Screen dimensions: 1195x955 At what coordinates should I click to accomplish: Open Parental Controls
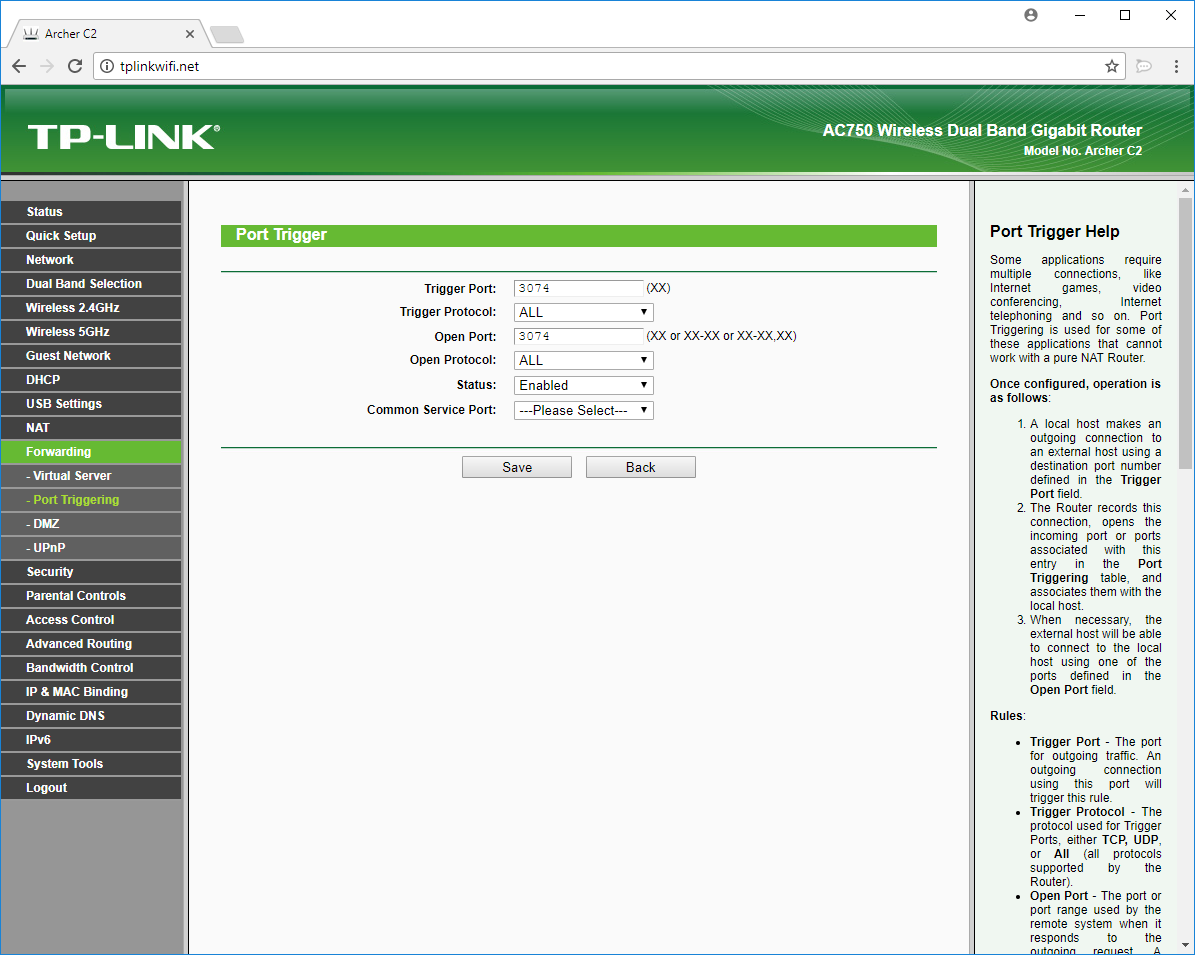(x=91, y=596)
